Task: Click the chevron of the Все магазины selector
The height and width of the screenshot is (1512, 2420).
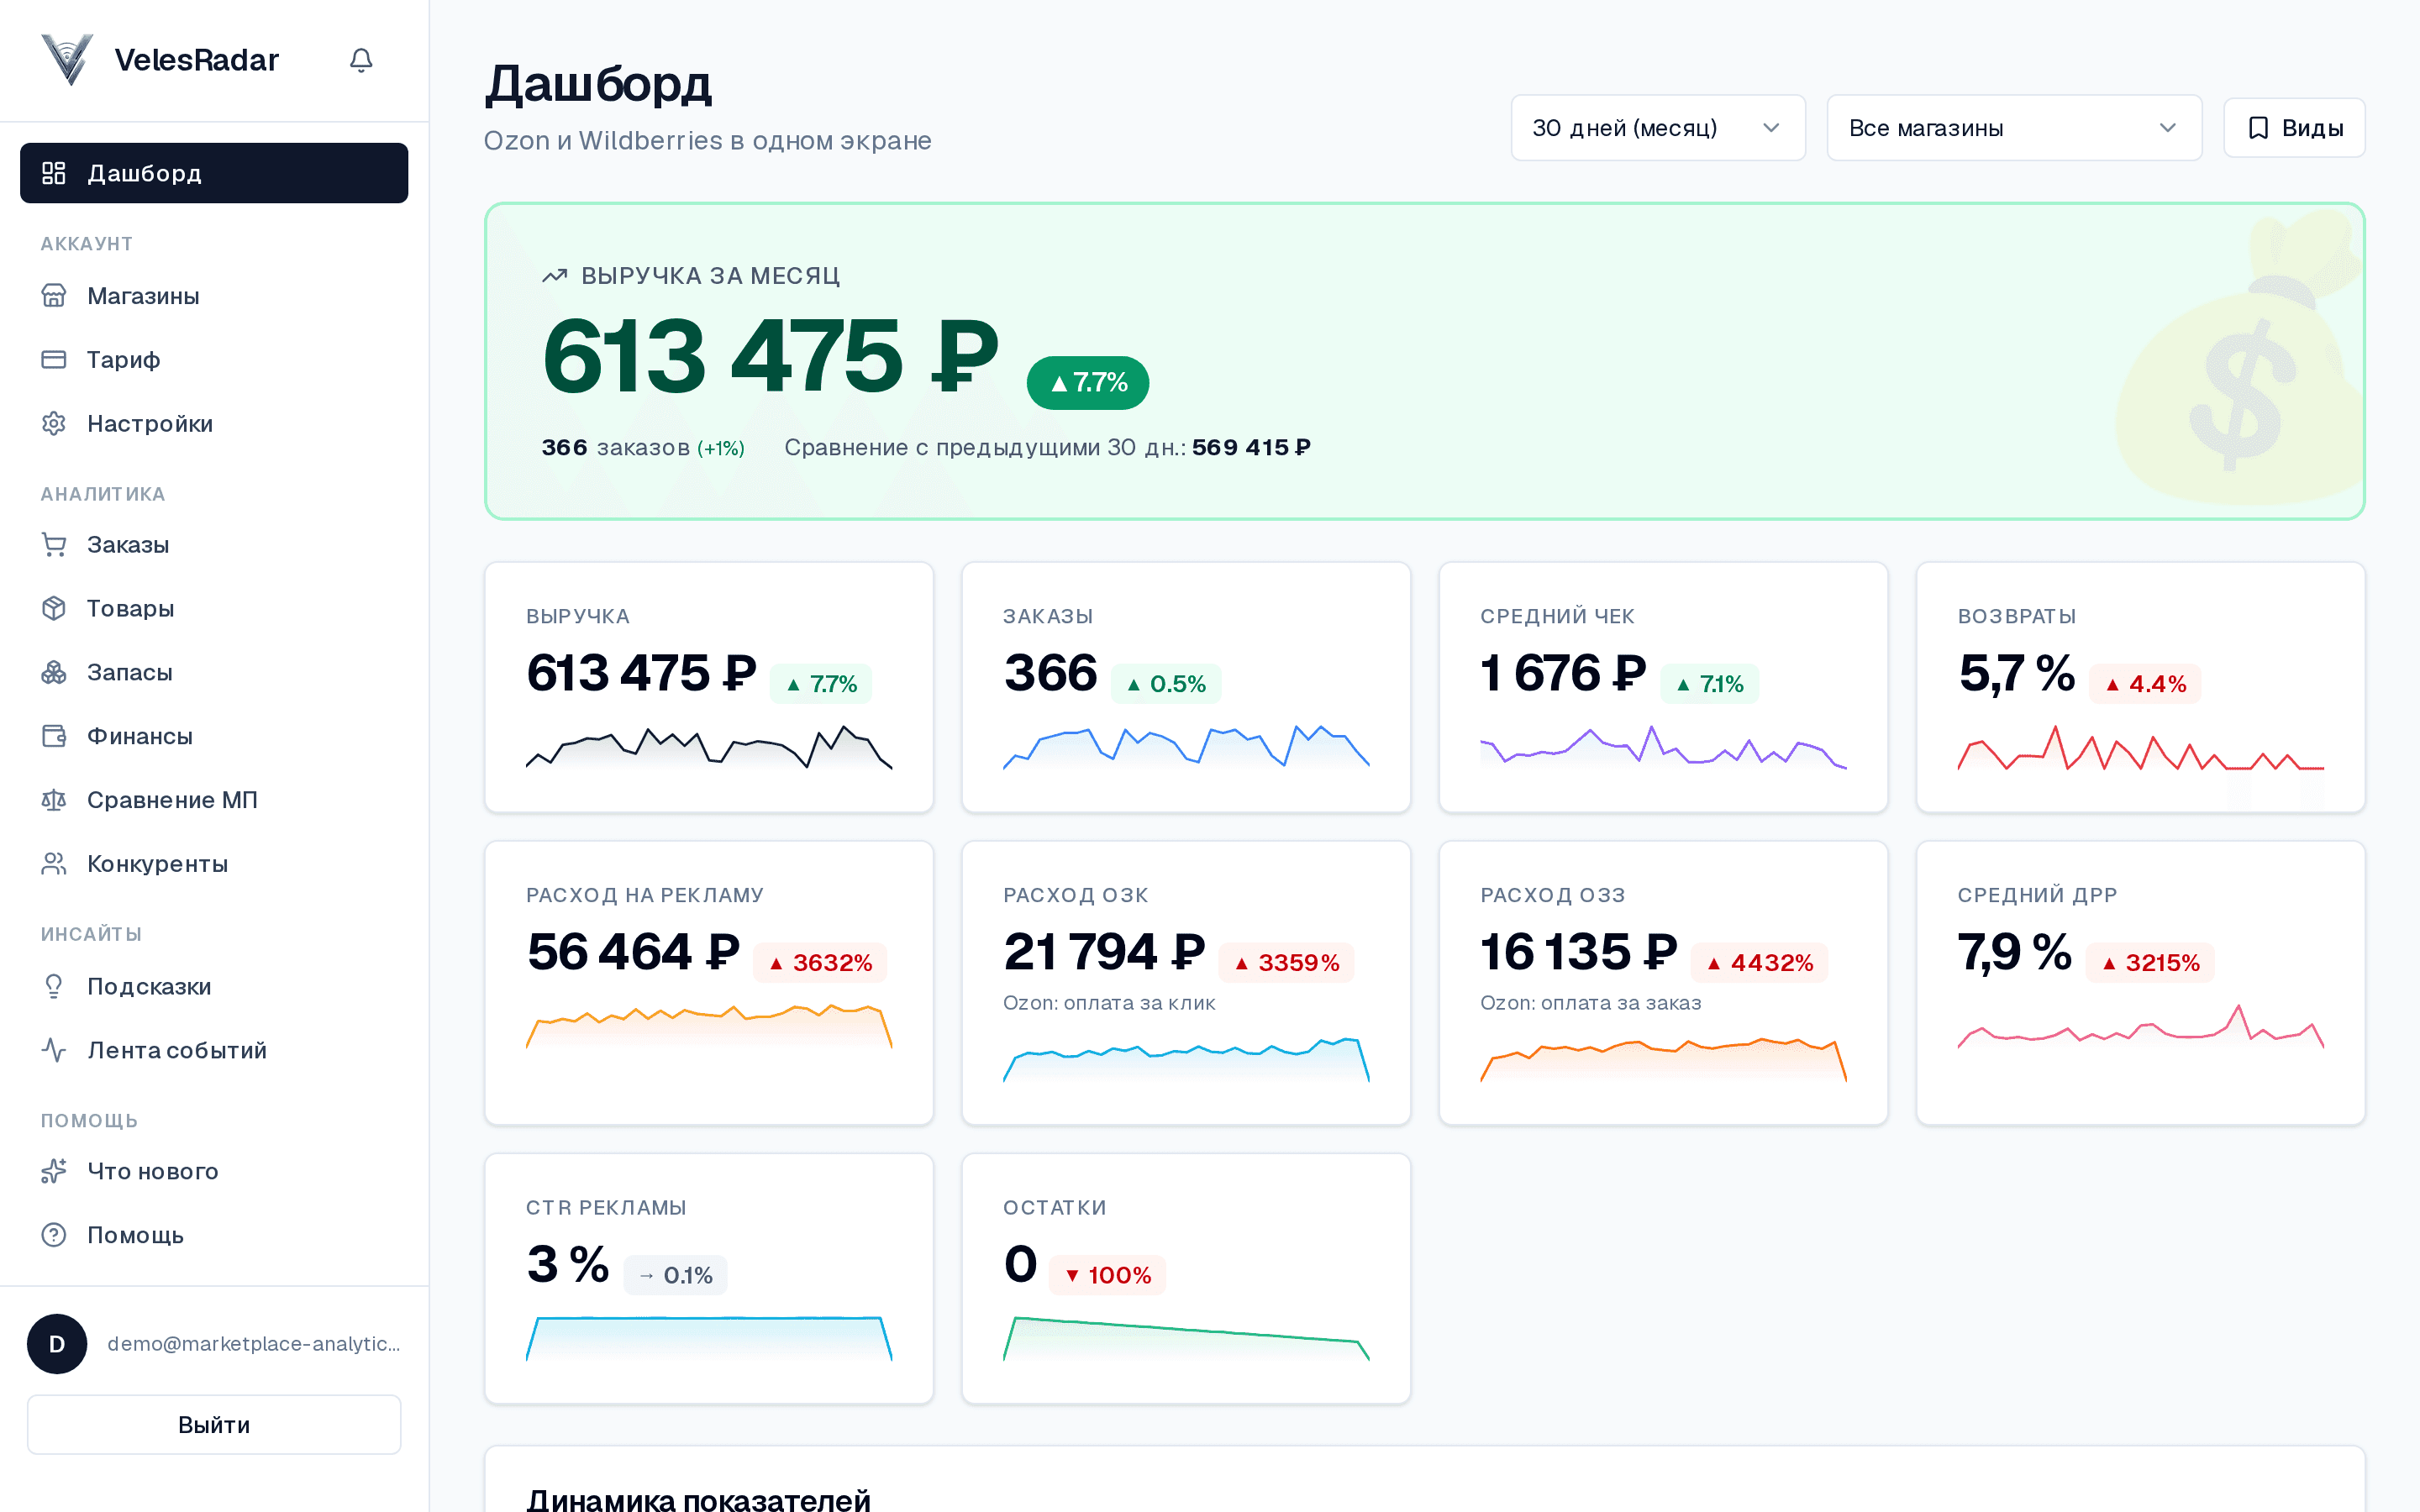Action: click(2167, 128)
